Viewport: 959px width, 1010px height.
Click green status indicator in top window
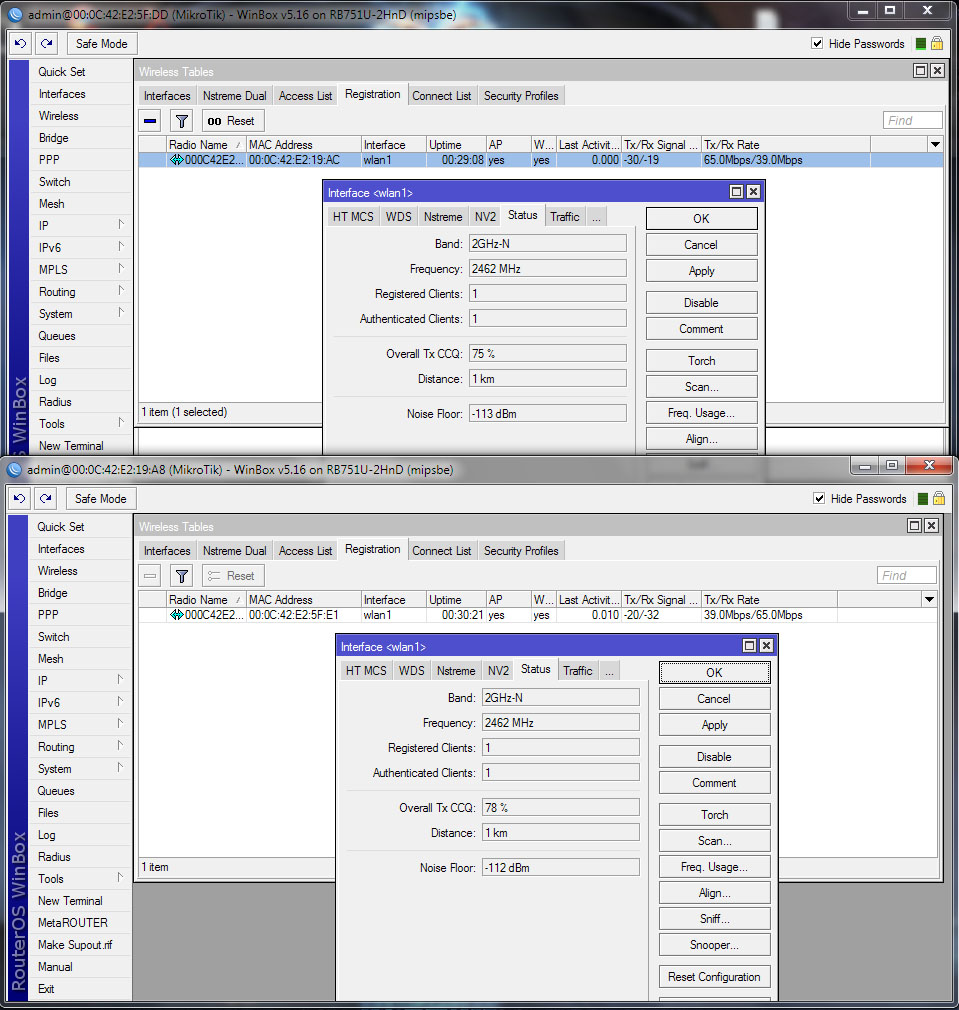point(921,44)
